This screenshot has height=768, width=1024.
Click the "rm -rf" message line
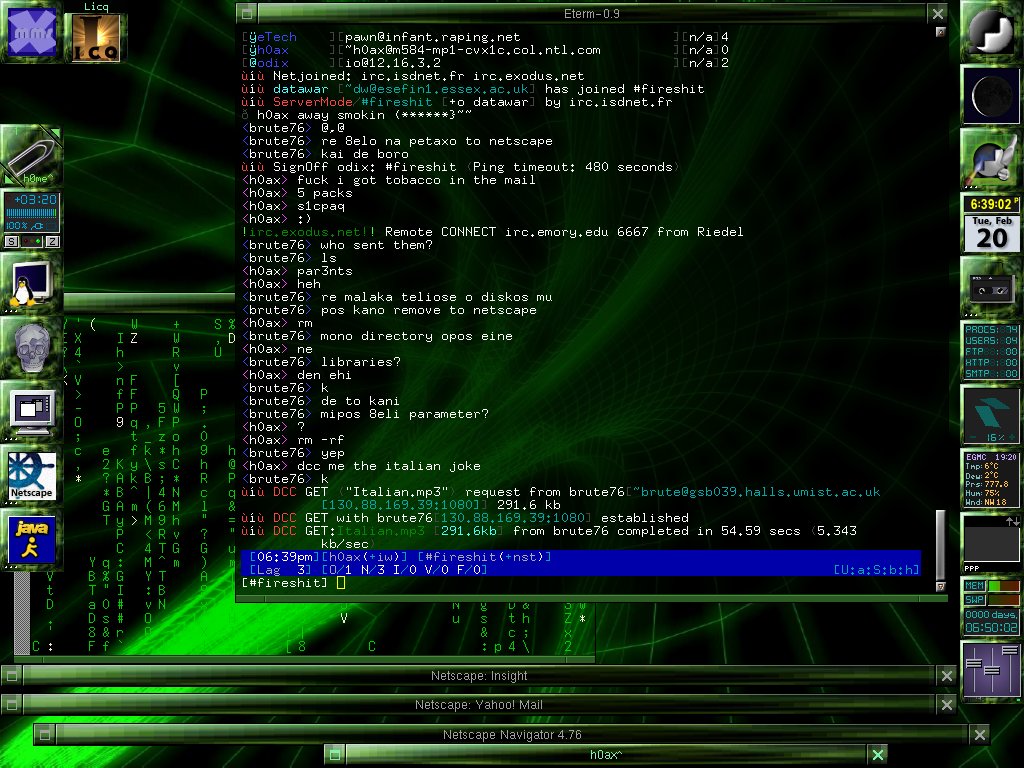(x=293, y=440)
